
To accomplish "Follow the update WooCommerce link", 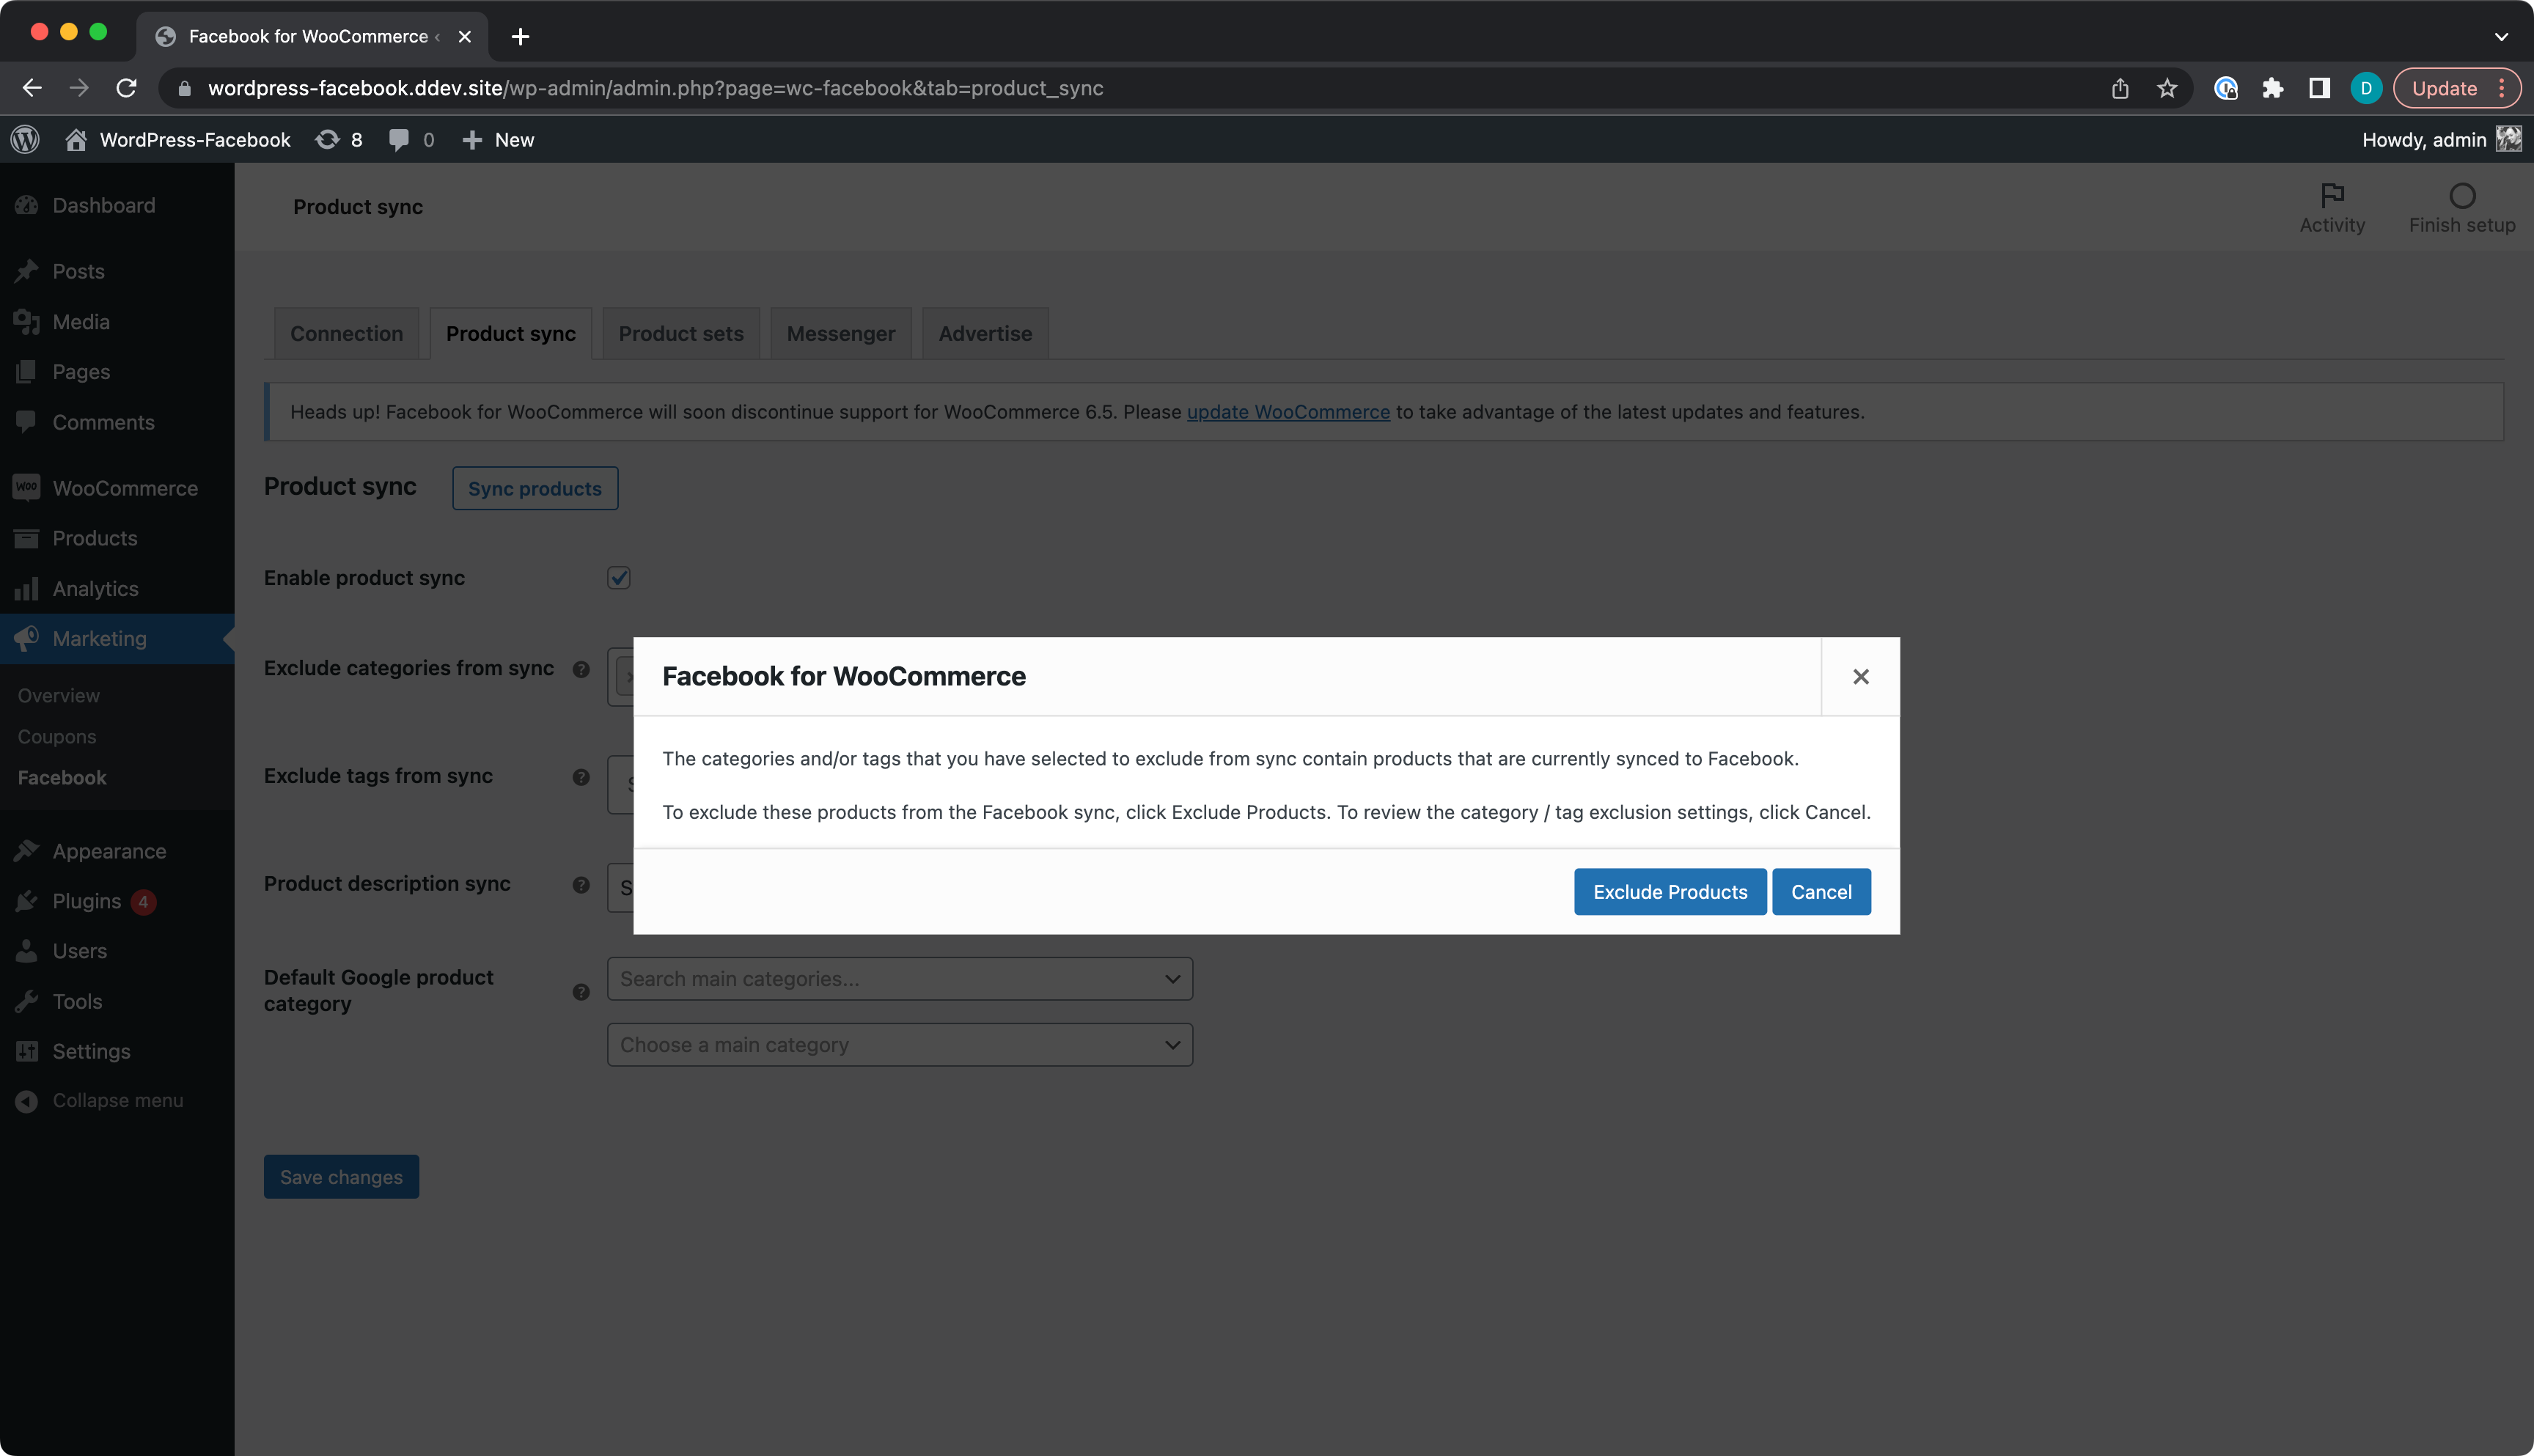I will [x=1288, y=412].
